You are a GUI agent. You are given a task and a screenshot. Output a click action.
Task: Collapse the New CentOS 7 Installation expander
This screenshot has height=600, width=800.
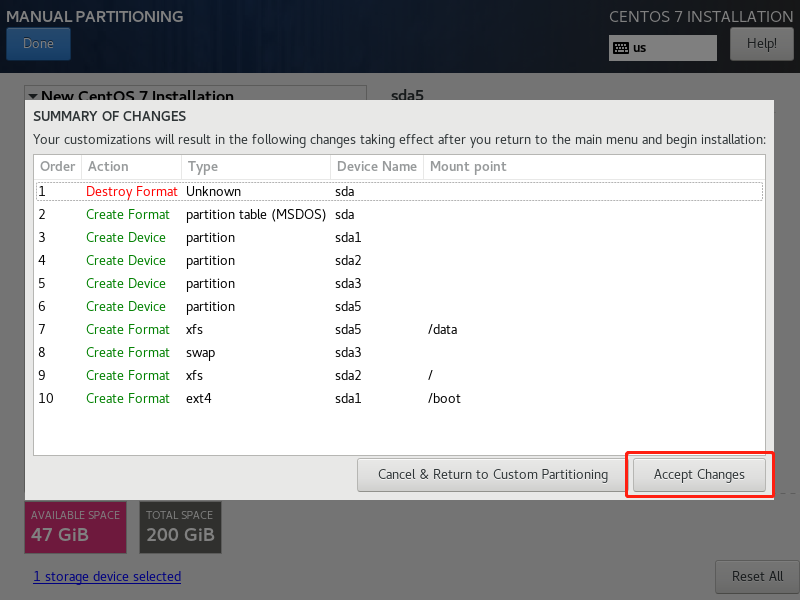pos(33,96)
